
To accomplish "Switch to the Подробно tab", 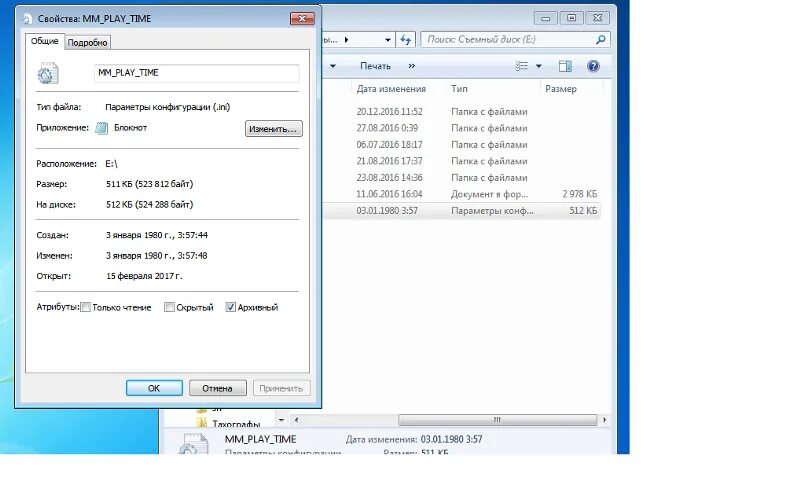I will (x=87, y=42).
